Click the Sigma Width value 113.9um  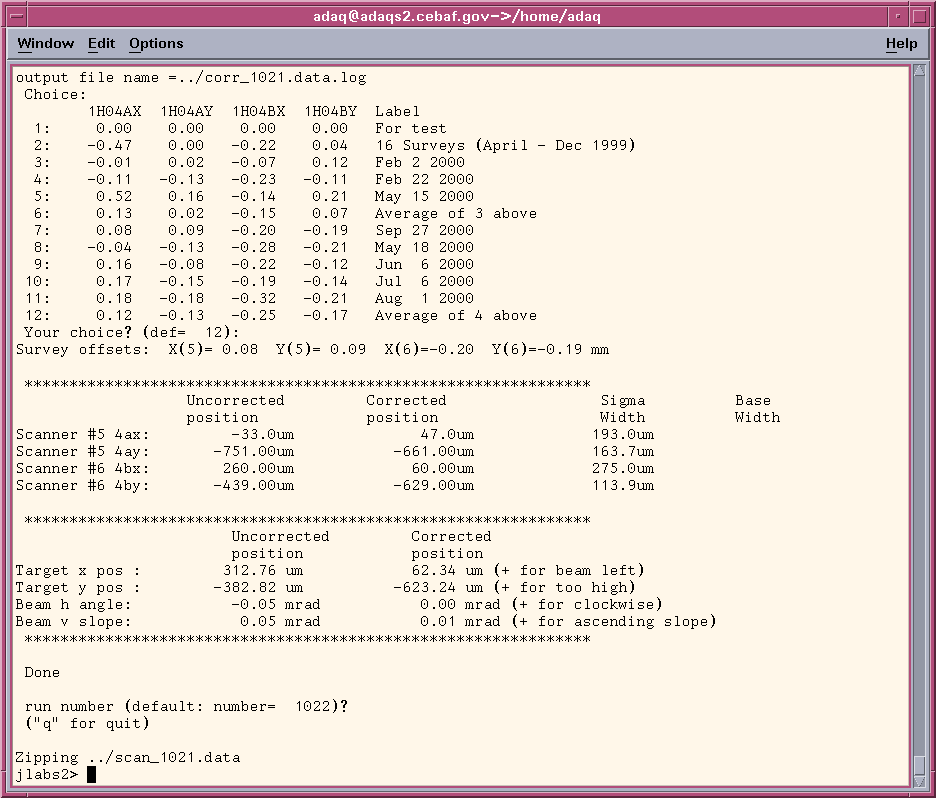coord(623,486)
